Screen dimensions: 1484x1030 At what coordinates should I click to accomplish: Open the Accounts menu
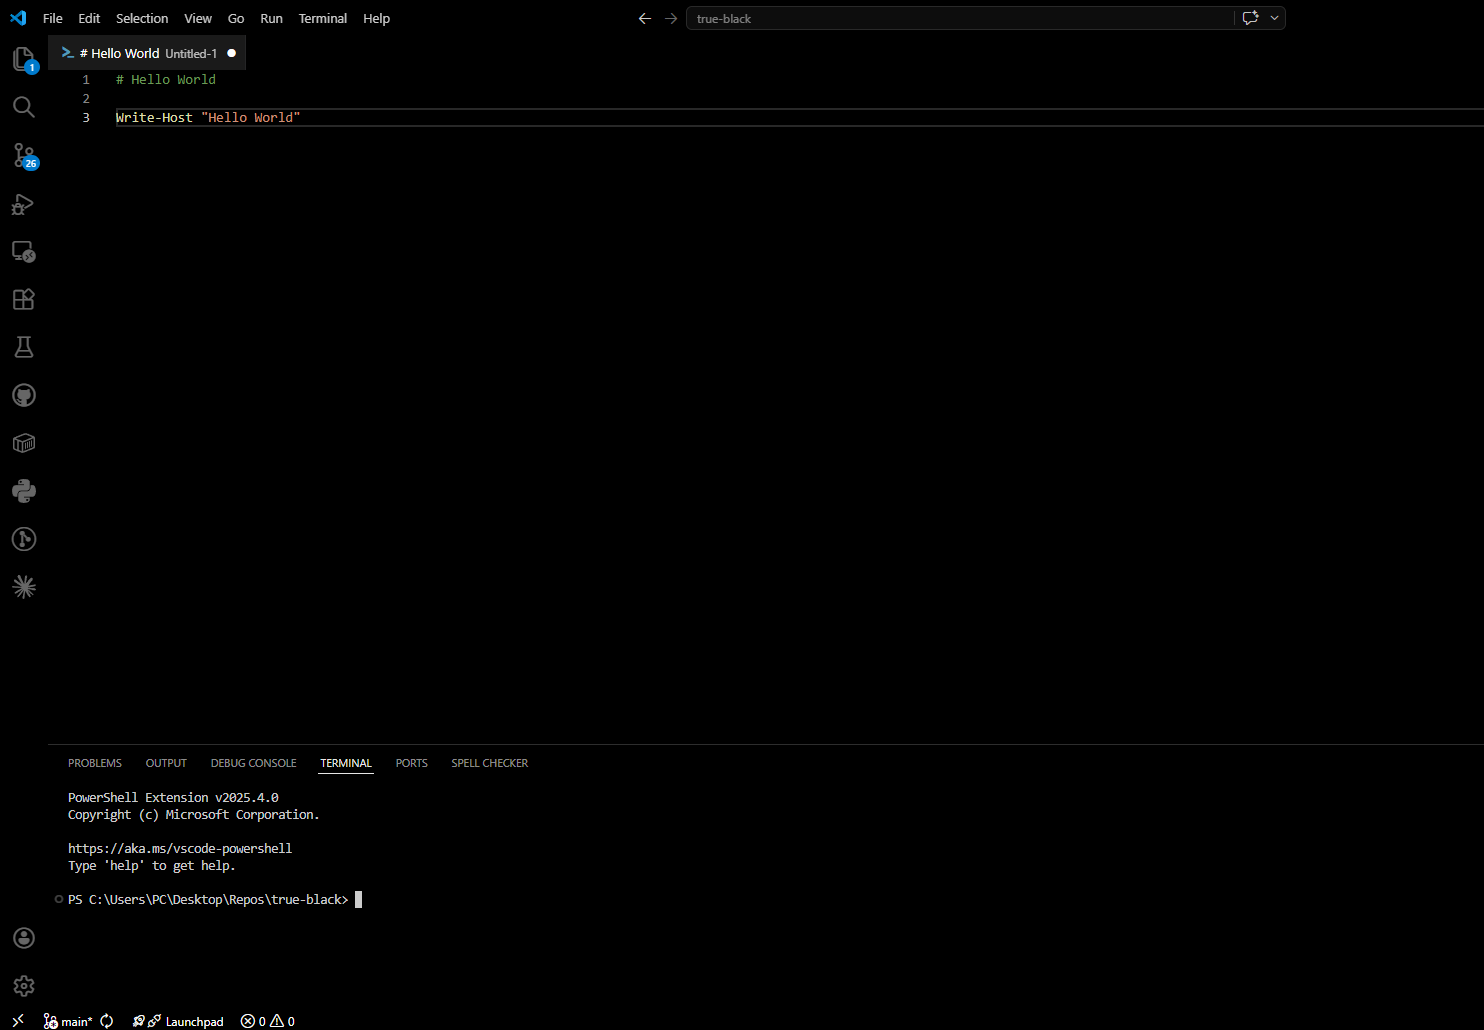(24, 938)
